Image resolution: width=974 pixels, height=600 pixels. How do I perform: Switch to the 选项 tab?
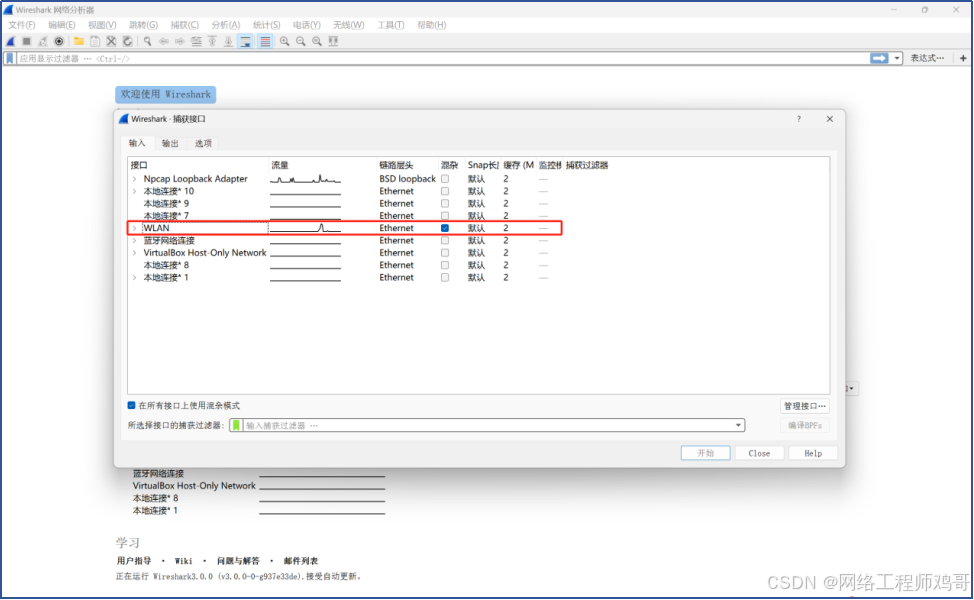click(203, 143)
